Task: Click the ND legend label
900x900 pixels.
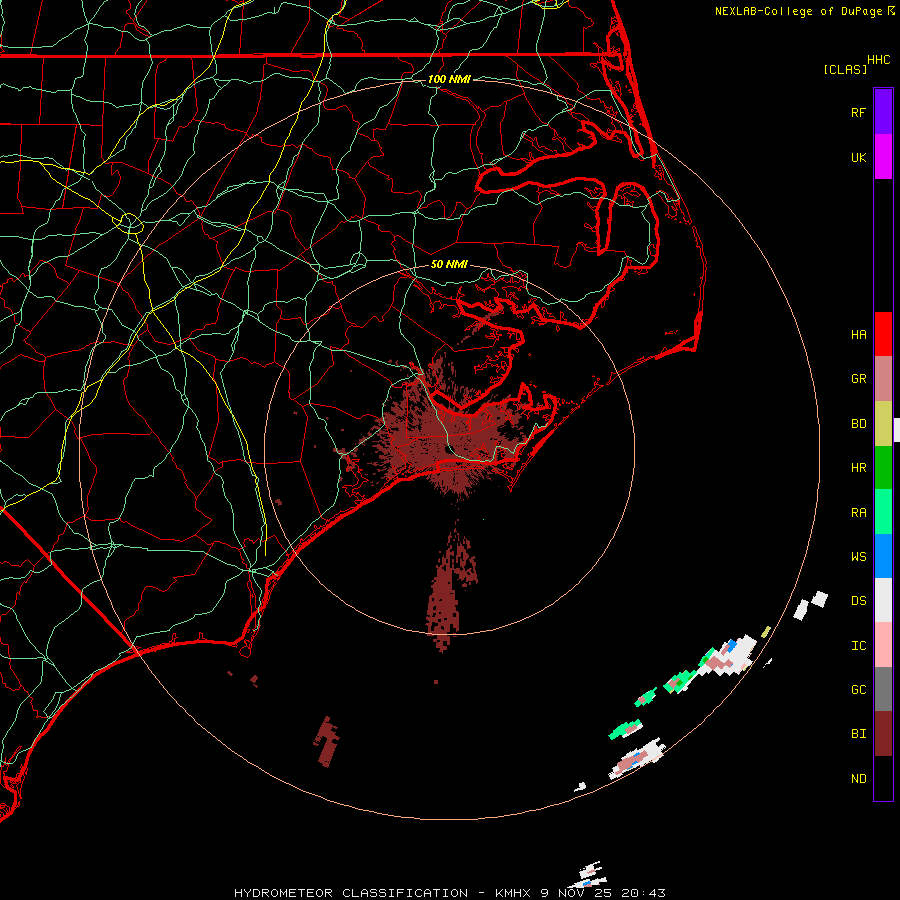Action: tap(858, 779)
